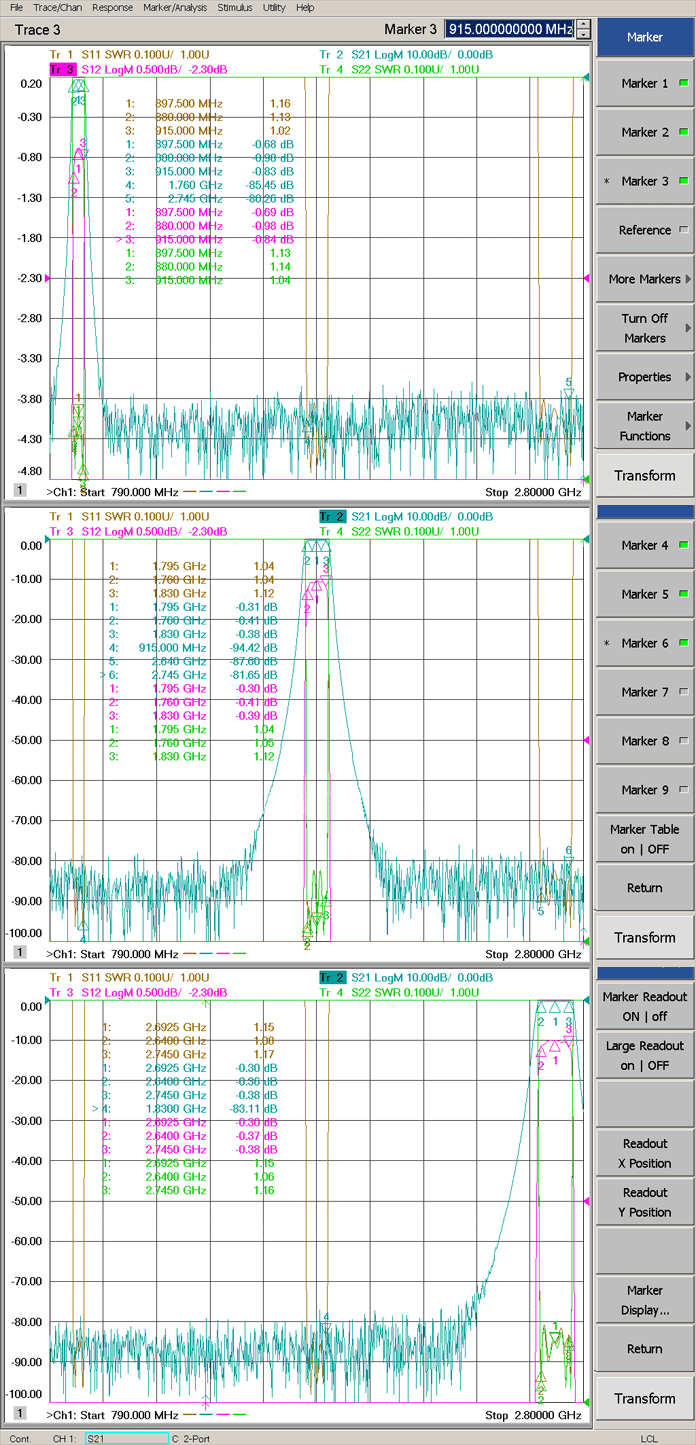Click marker 5 triangle on top plot

568,394
